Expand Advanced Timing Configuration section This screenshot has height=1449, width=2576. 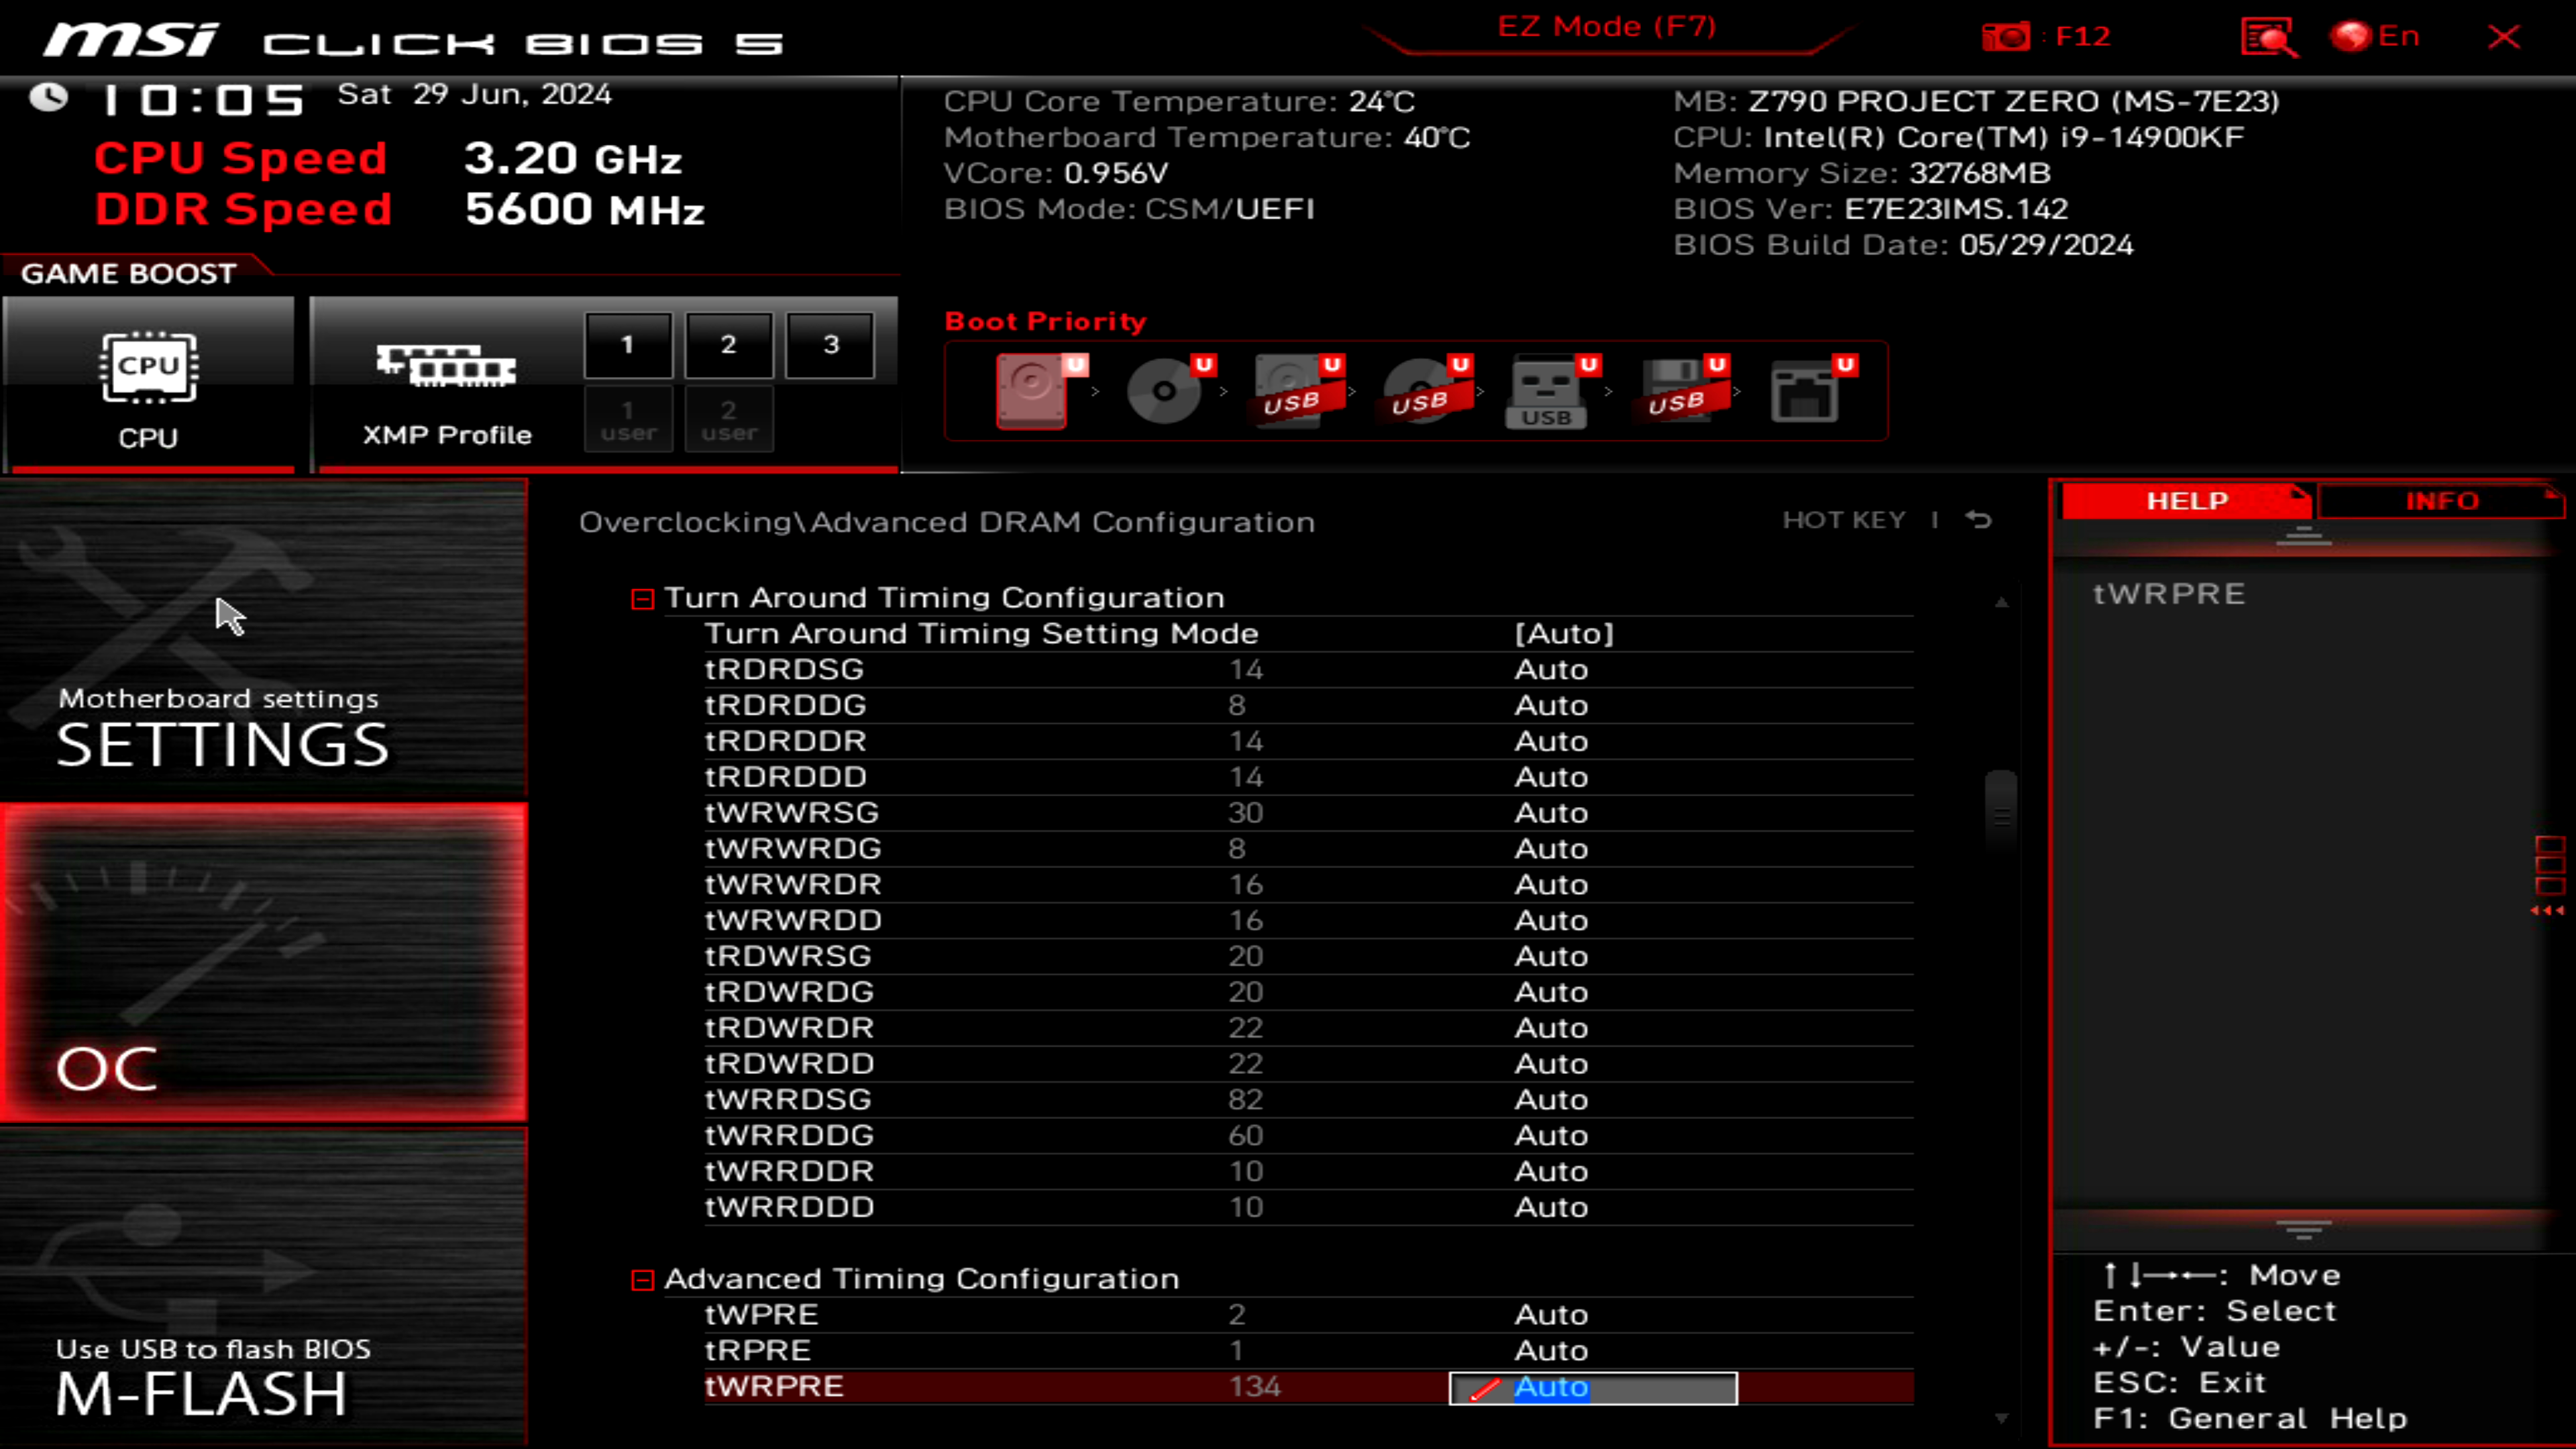[642, 1277]
